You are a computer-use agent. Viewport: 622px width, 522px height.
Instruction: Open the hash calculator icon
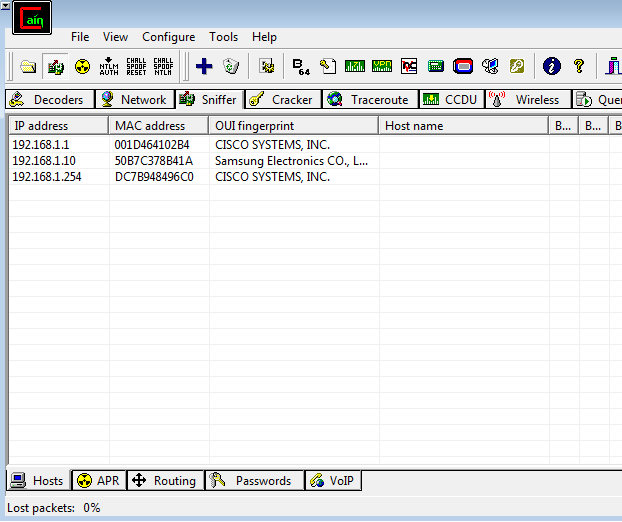pos(436,66)
